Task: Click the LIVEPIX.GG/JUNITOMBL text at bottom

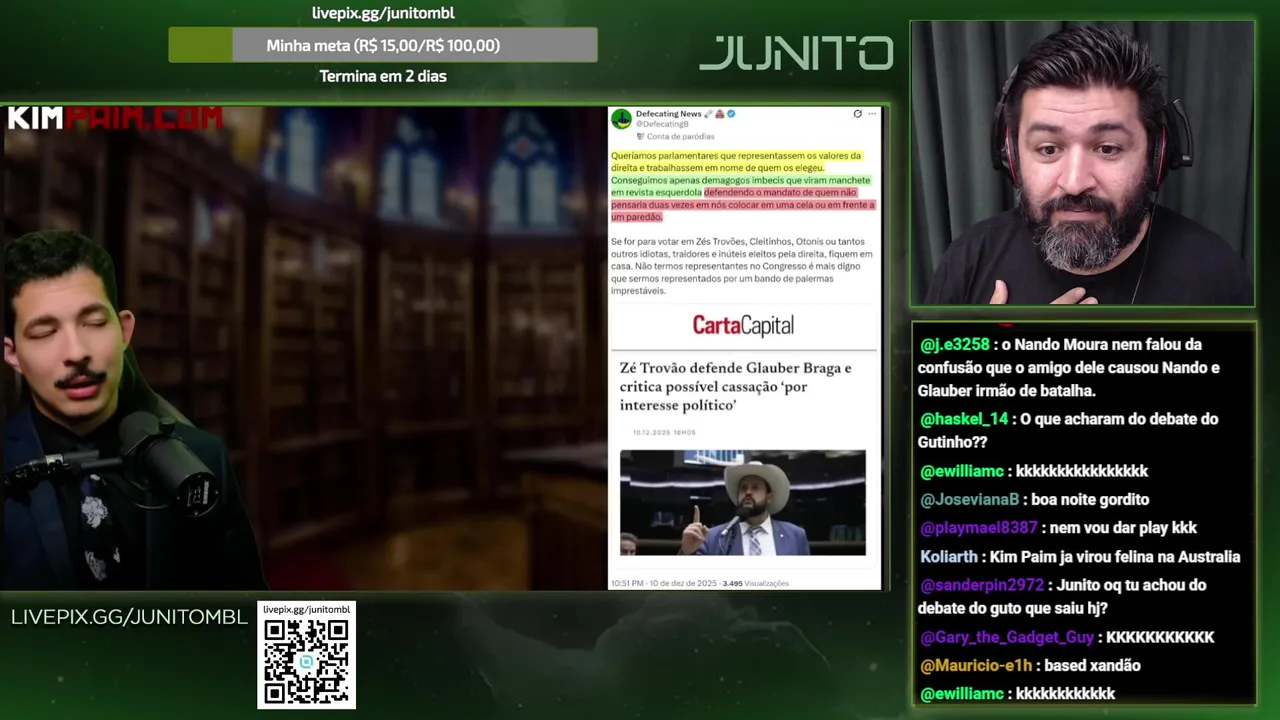Action: [x=129, y=617]
